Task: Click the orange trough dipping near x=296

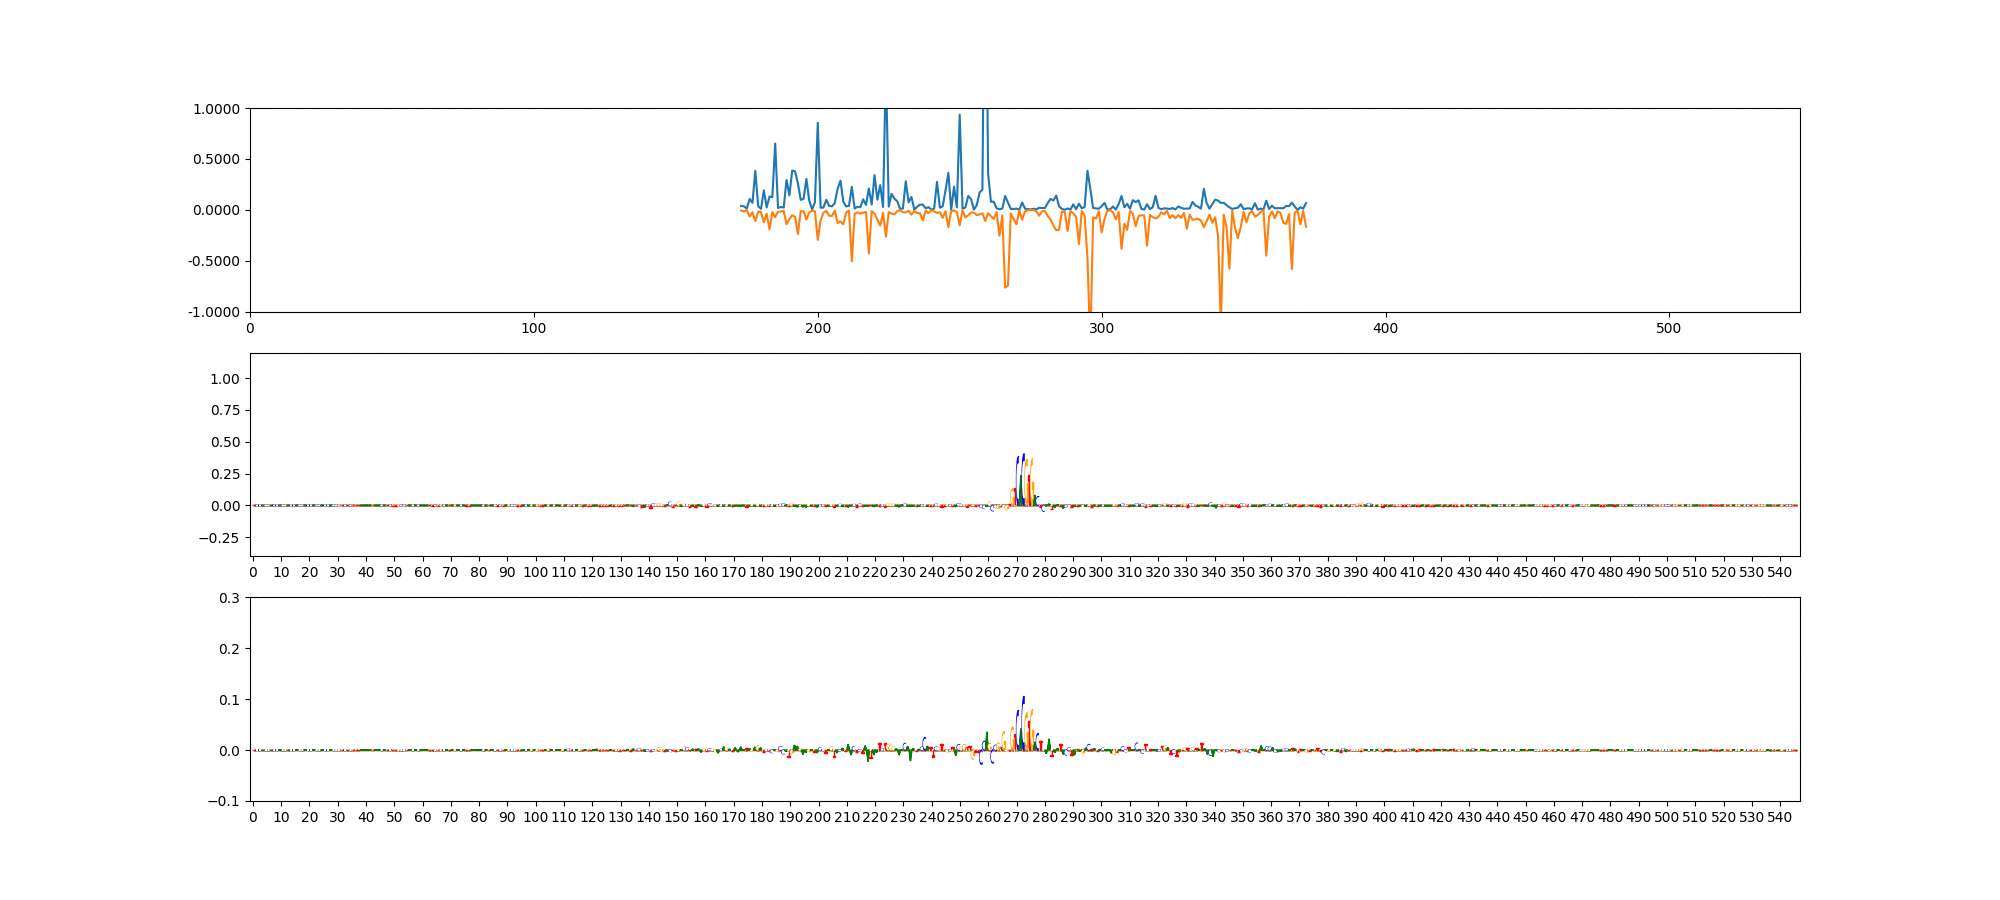Action: [1090, 308]
